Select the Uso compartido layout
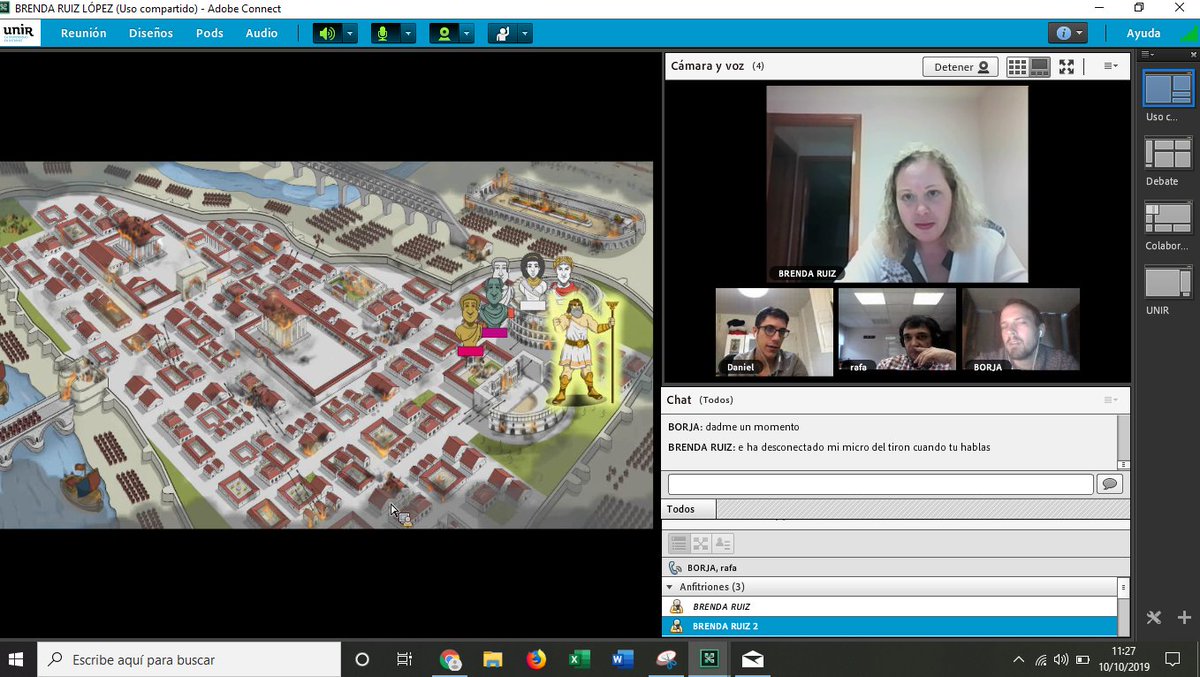 1168,89
